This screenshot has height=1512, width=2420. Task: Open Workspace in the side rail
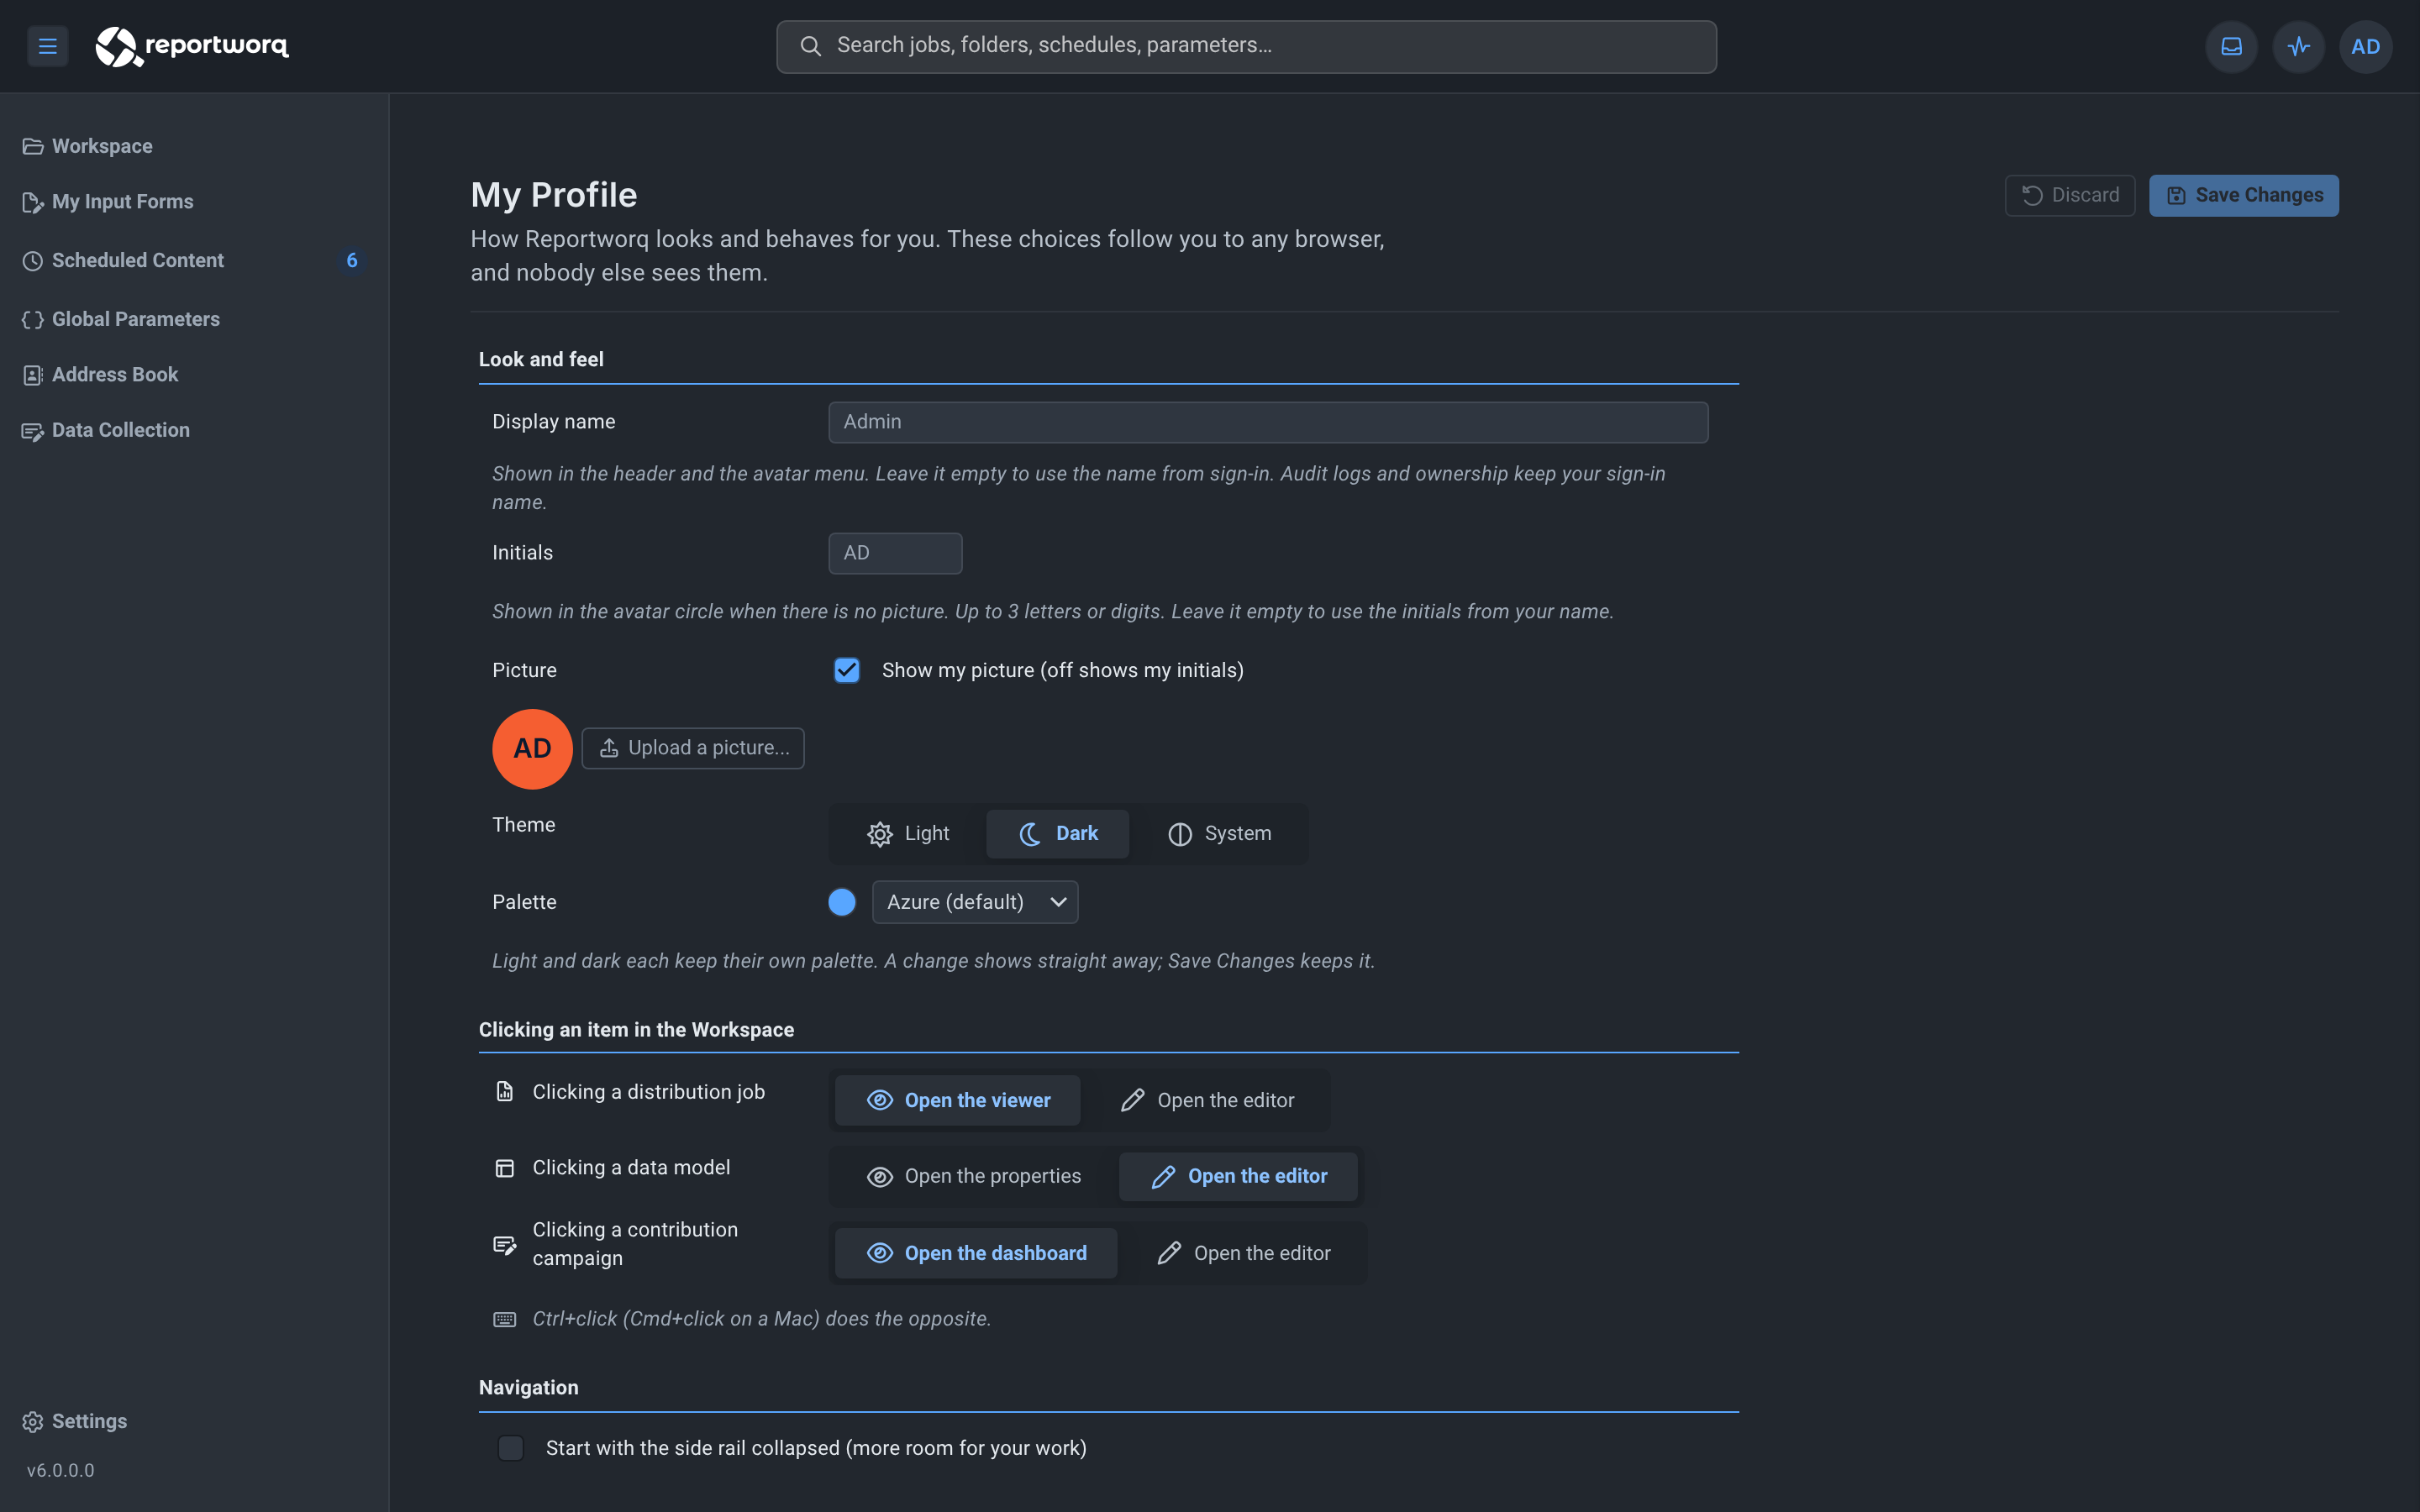194,146
